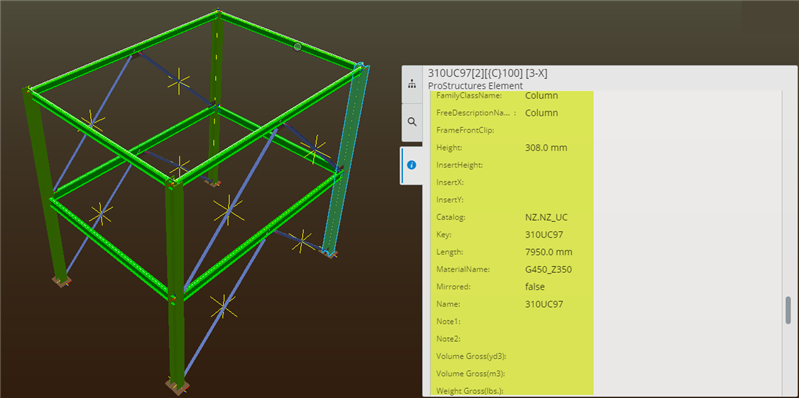Screen dimensions: 799x398
Task: Select the Mirrored value false
Action: (535, 286)
